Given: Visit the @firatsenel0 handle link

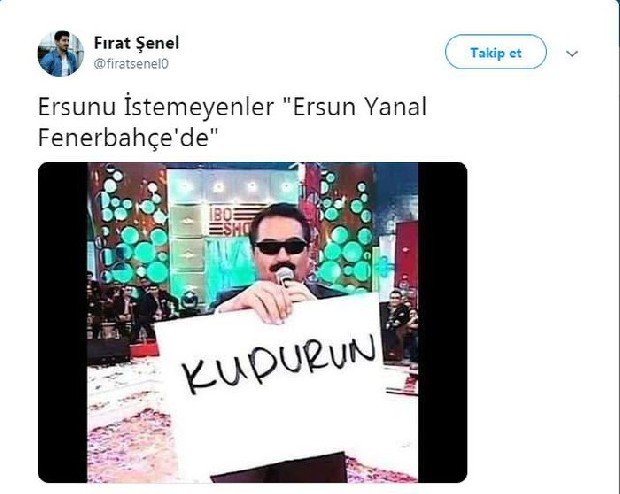Looking at the screenshot, I should [131, 64].
